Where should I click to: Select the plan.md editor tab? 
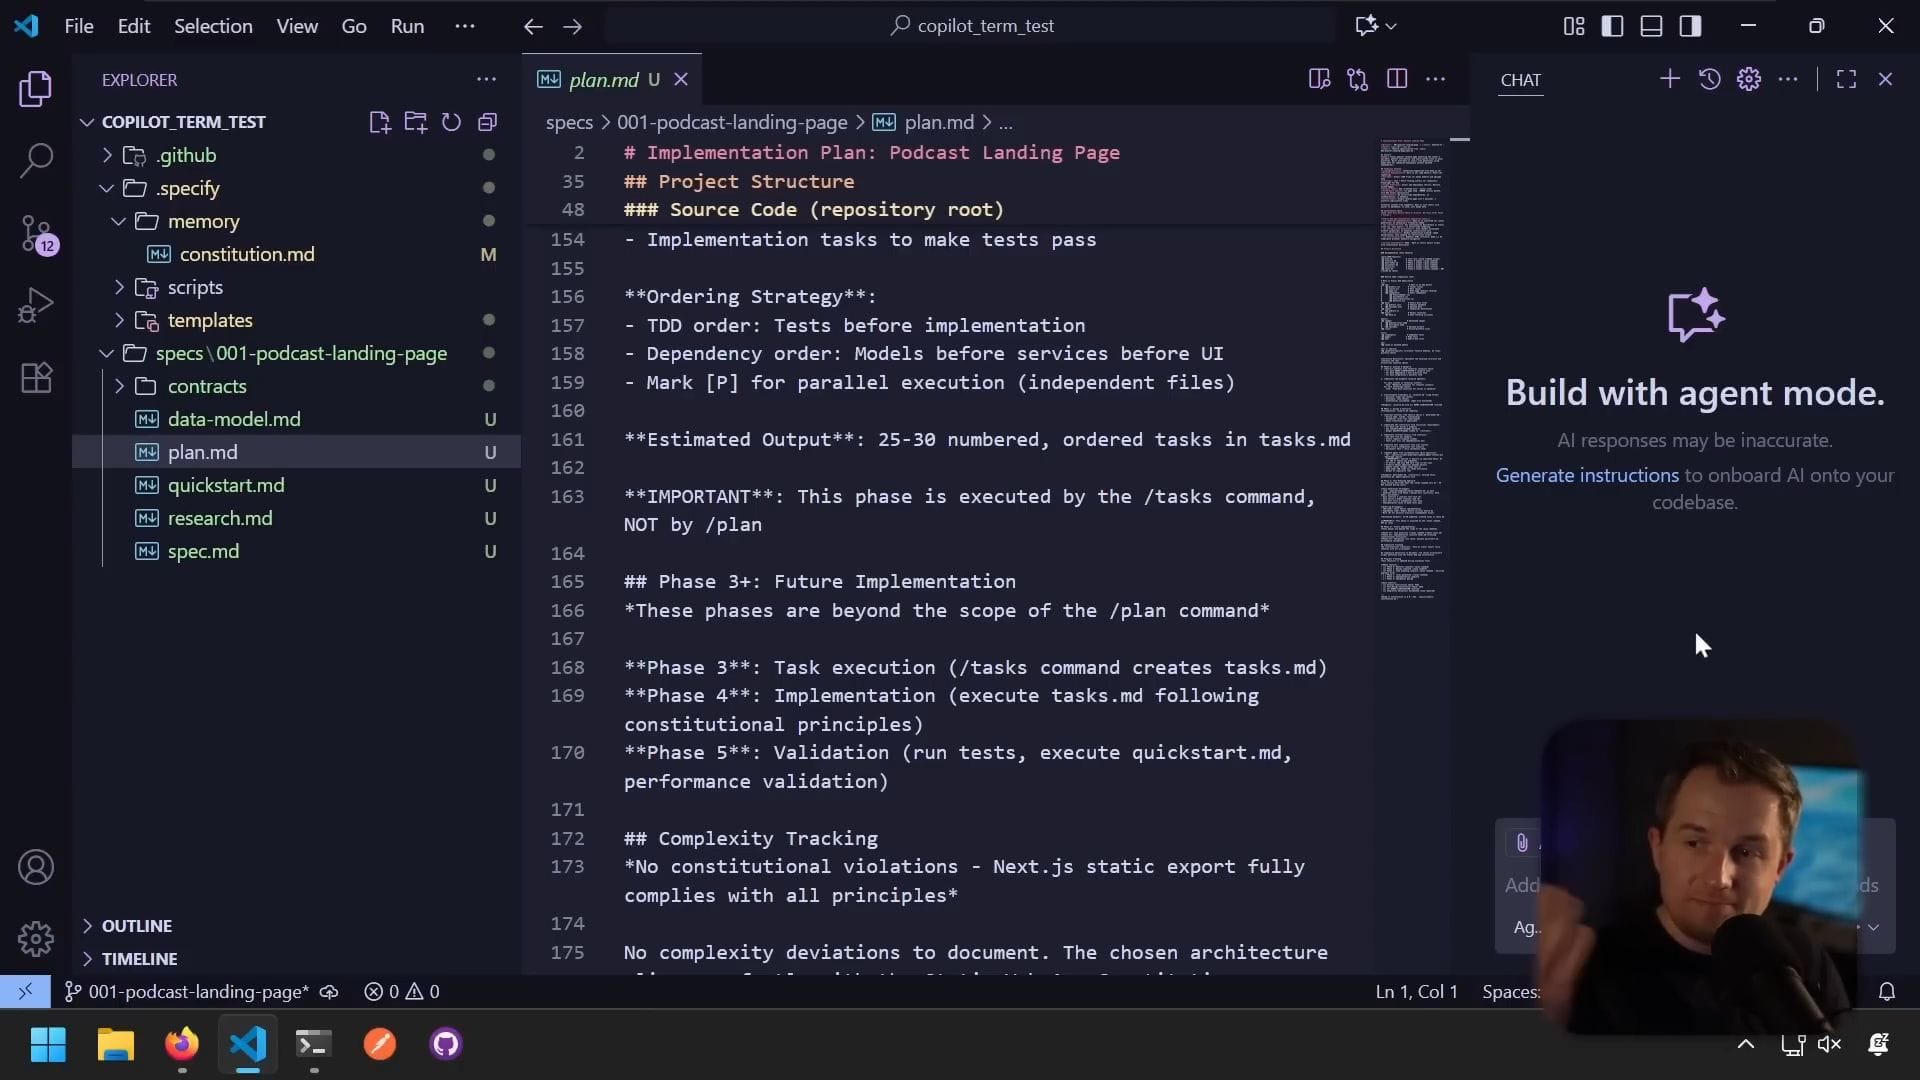coord(602,79)
